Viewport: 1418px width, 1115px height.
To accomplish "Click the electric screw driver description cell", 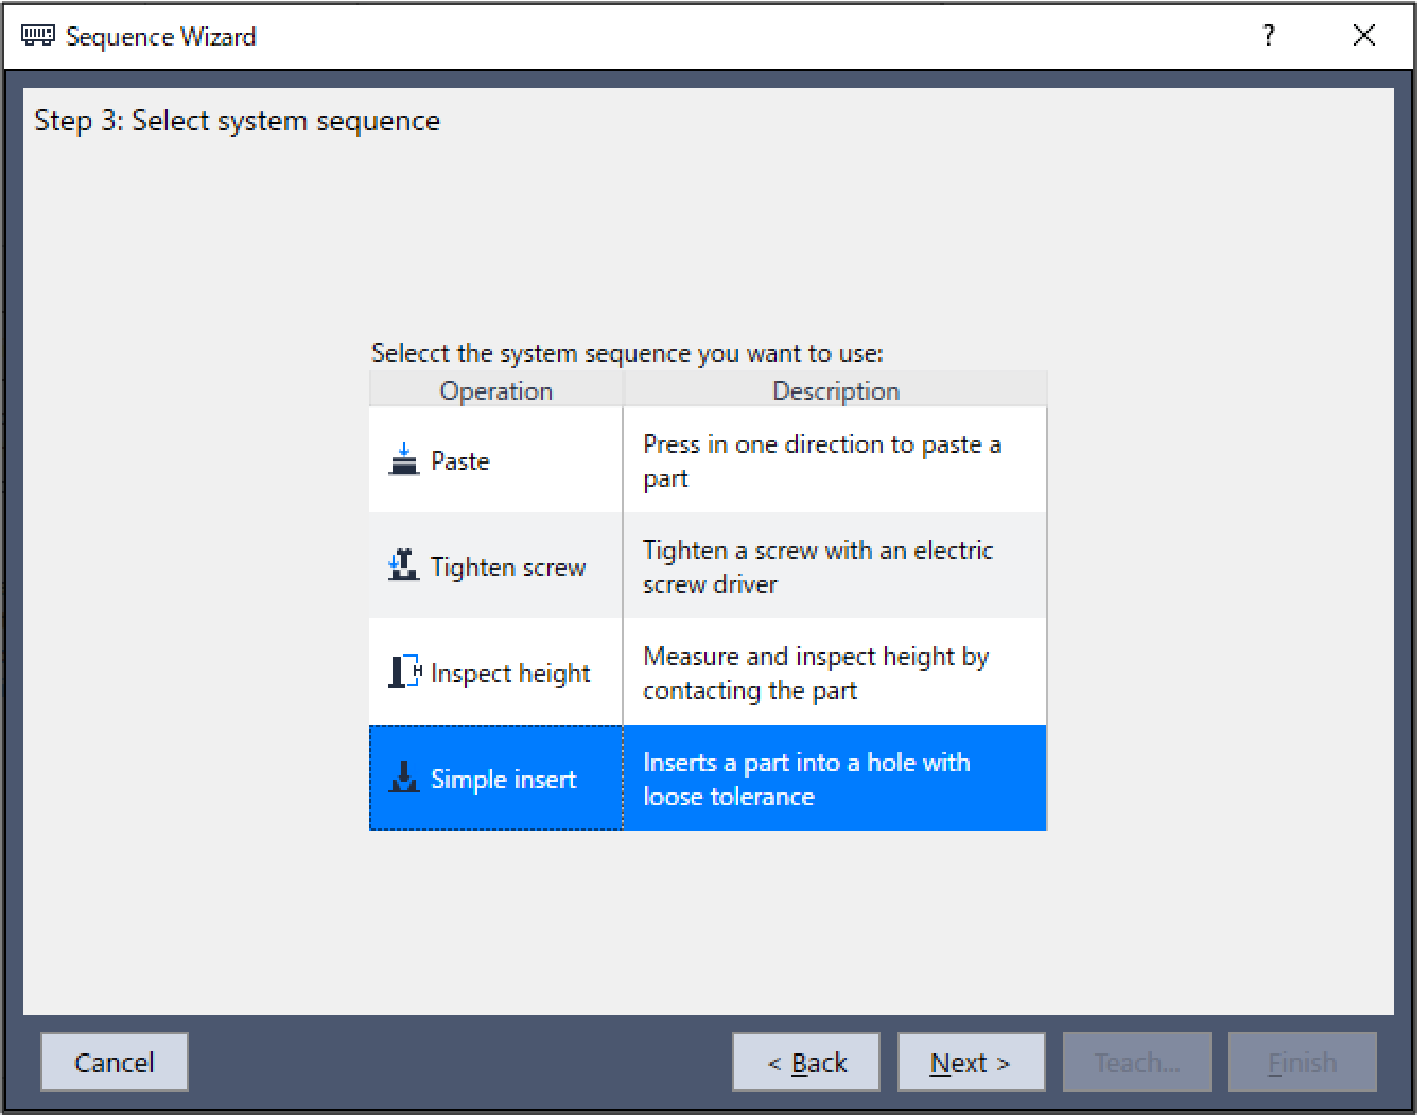I will click(817, 567).
